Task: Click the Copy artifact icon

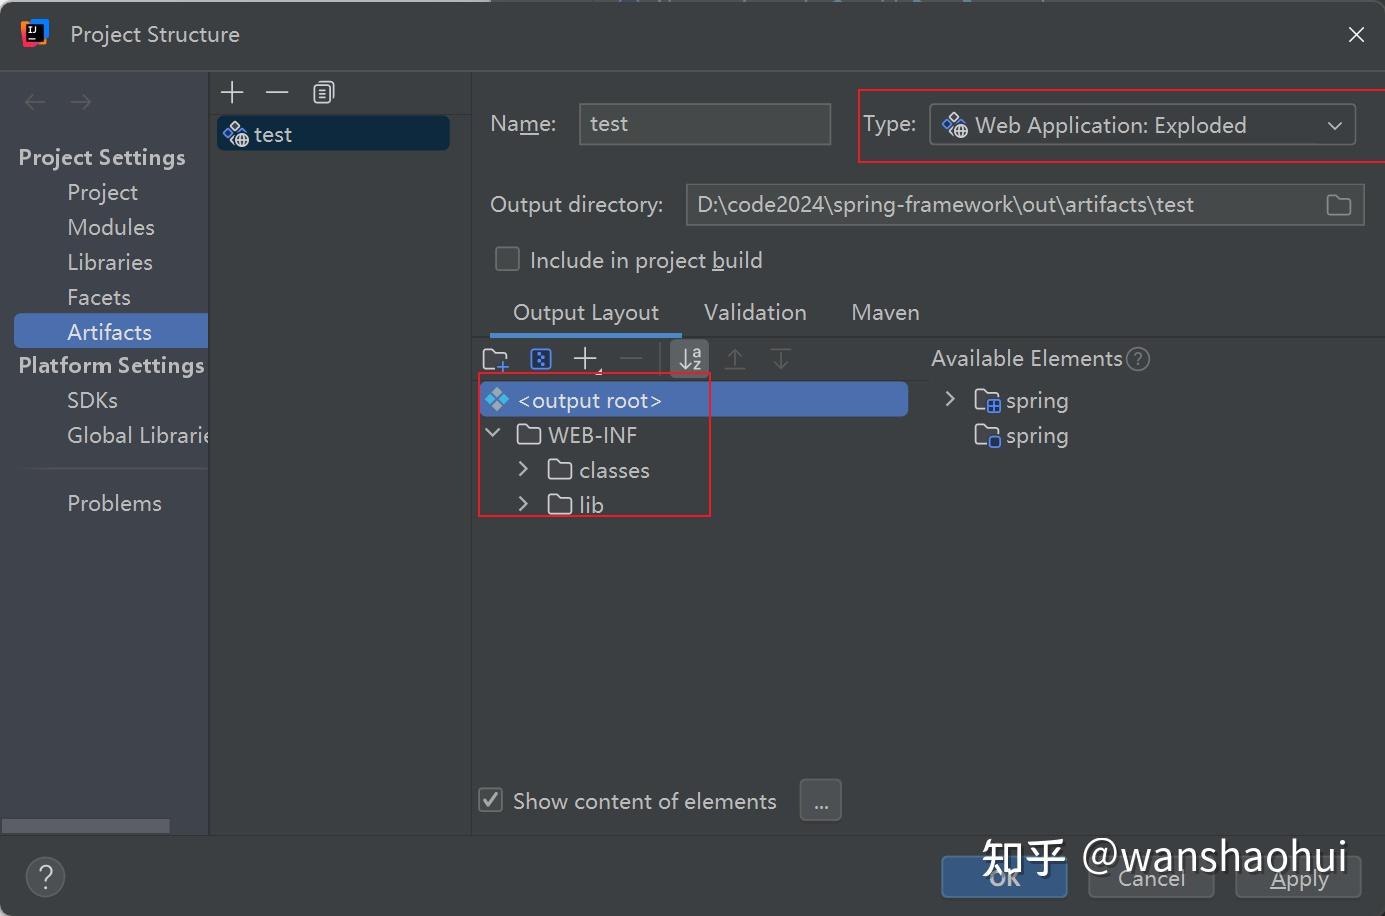Action: 277,92
